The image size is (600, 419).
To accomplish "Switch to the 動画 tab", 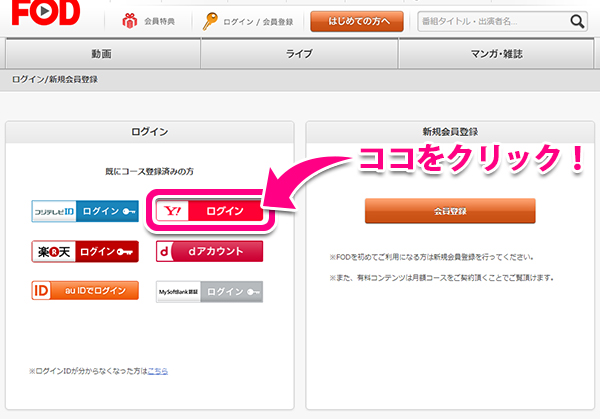I will click(x=103, y=54).
